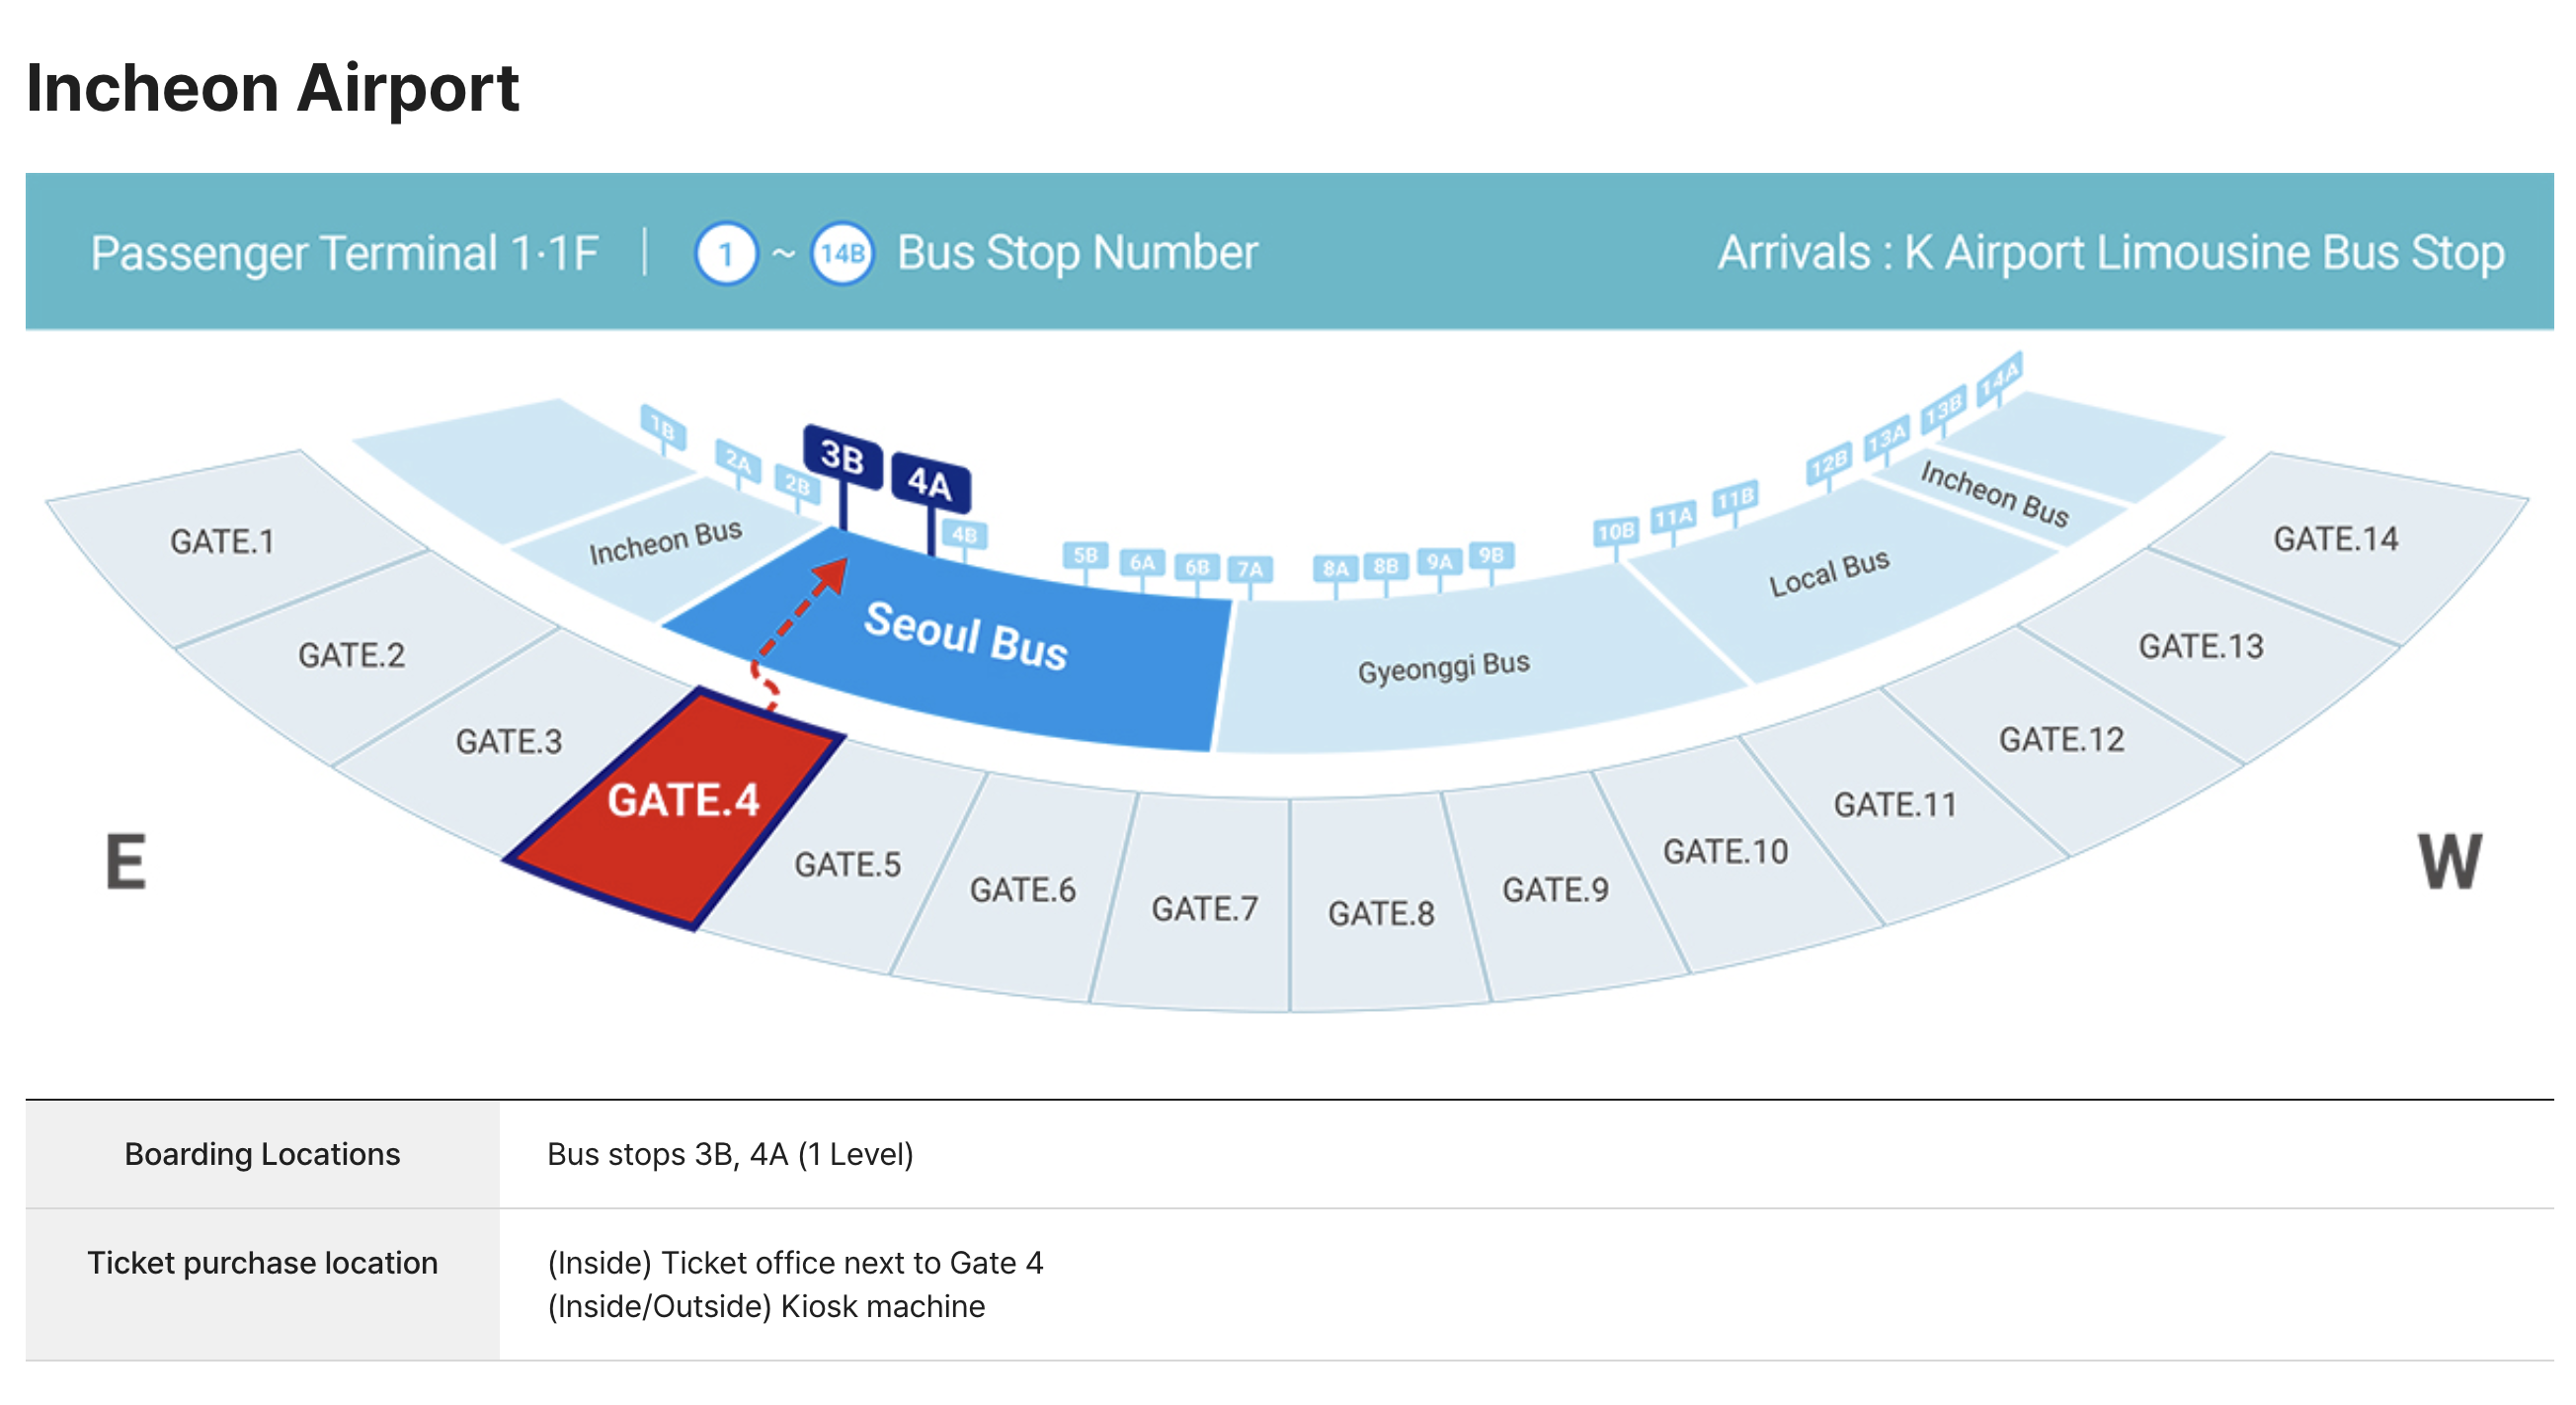The height and width of the screenshot is (1405, 2576).
Task: Click the dark blue 4A bus stop sign
Action: point(929,484)
